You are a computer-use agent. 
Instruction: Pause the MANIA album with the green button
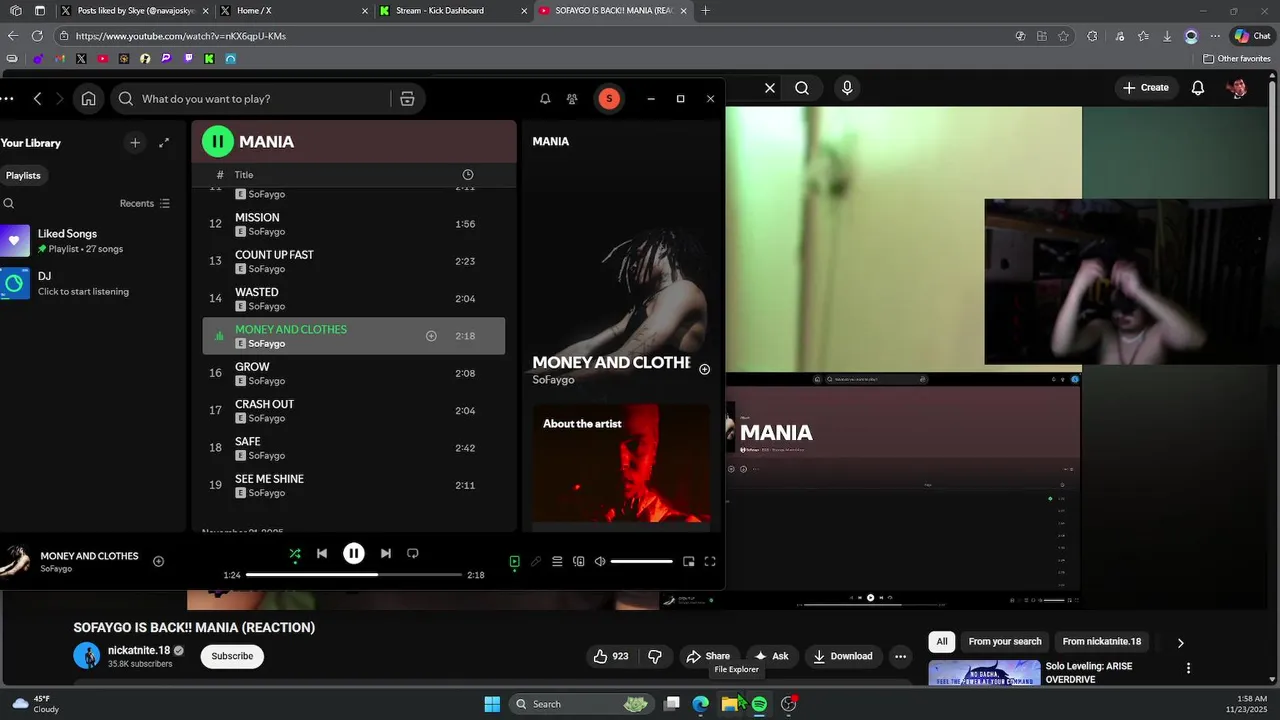coord(218,141)
